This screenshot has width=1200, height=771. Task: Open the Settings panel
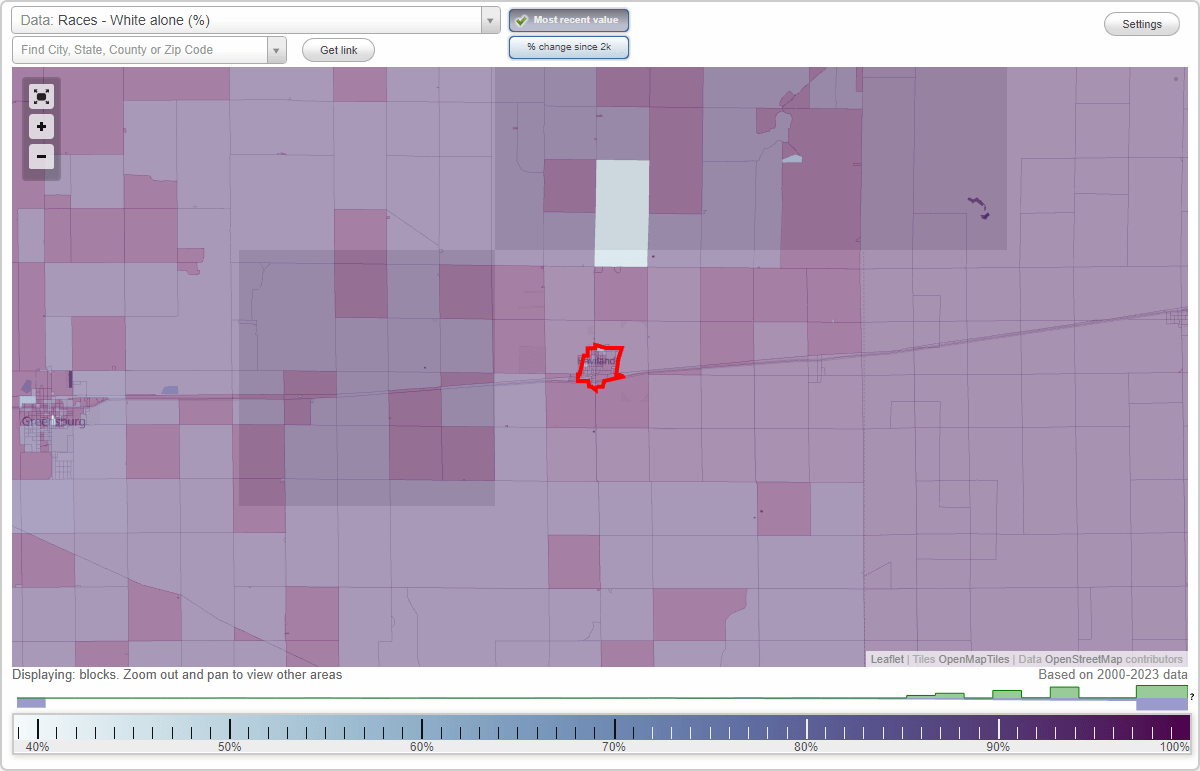pyautogui.click(x=1141, y=23)
